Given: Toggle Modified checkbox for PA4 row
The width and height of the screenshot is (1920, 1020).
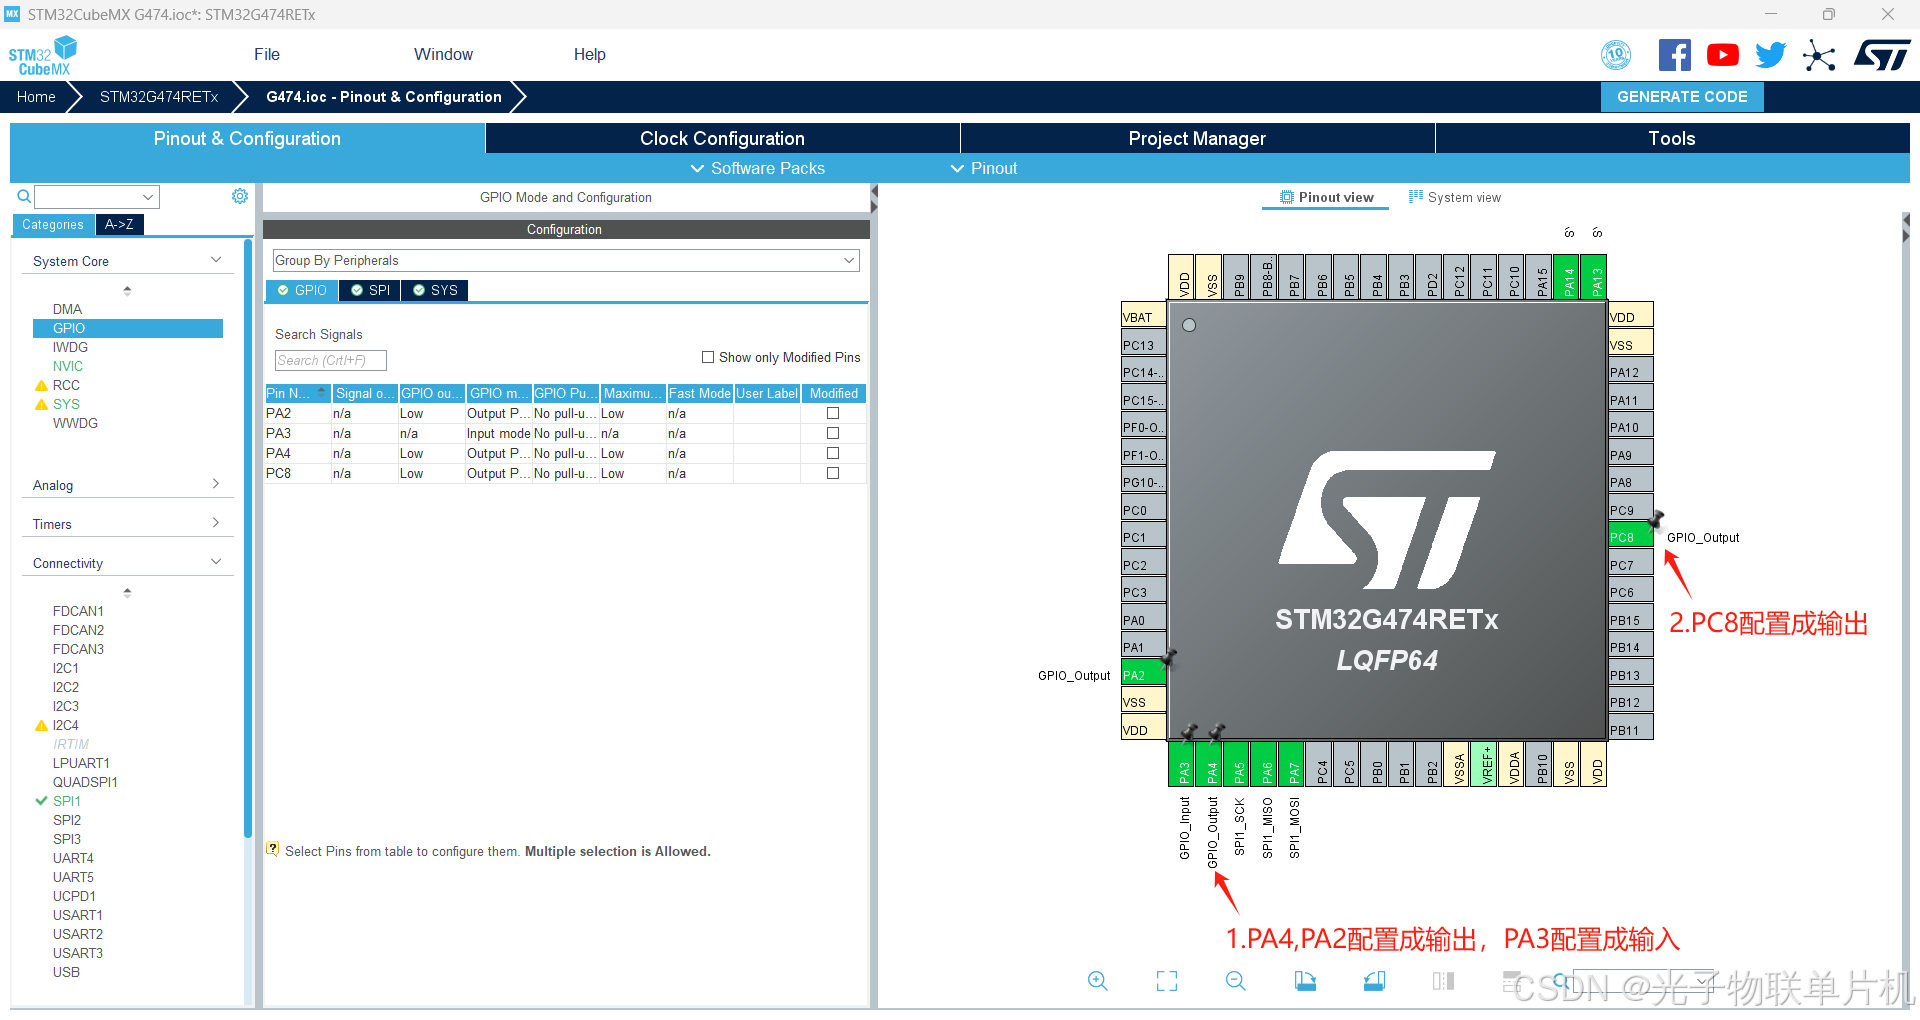Looking at the screenshot, I should tap(833, 453).
